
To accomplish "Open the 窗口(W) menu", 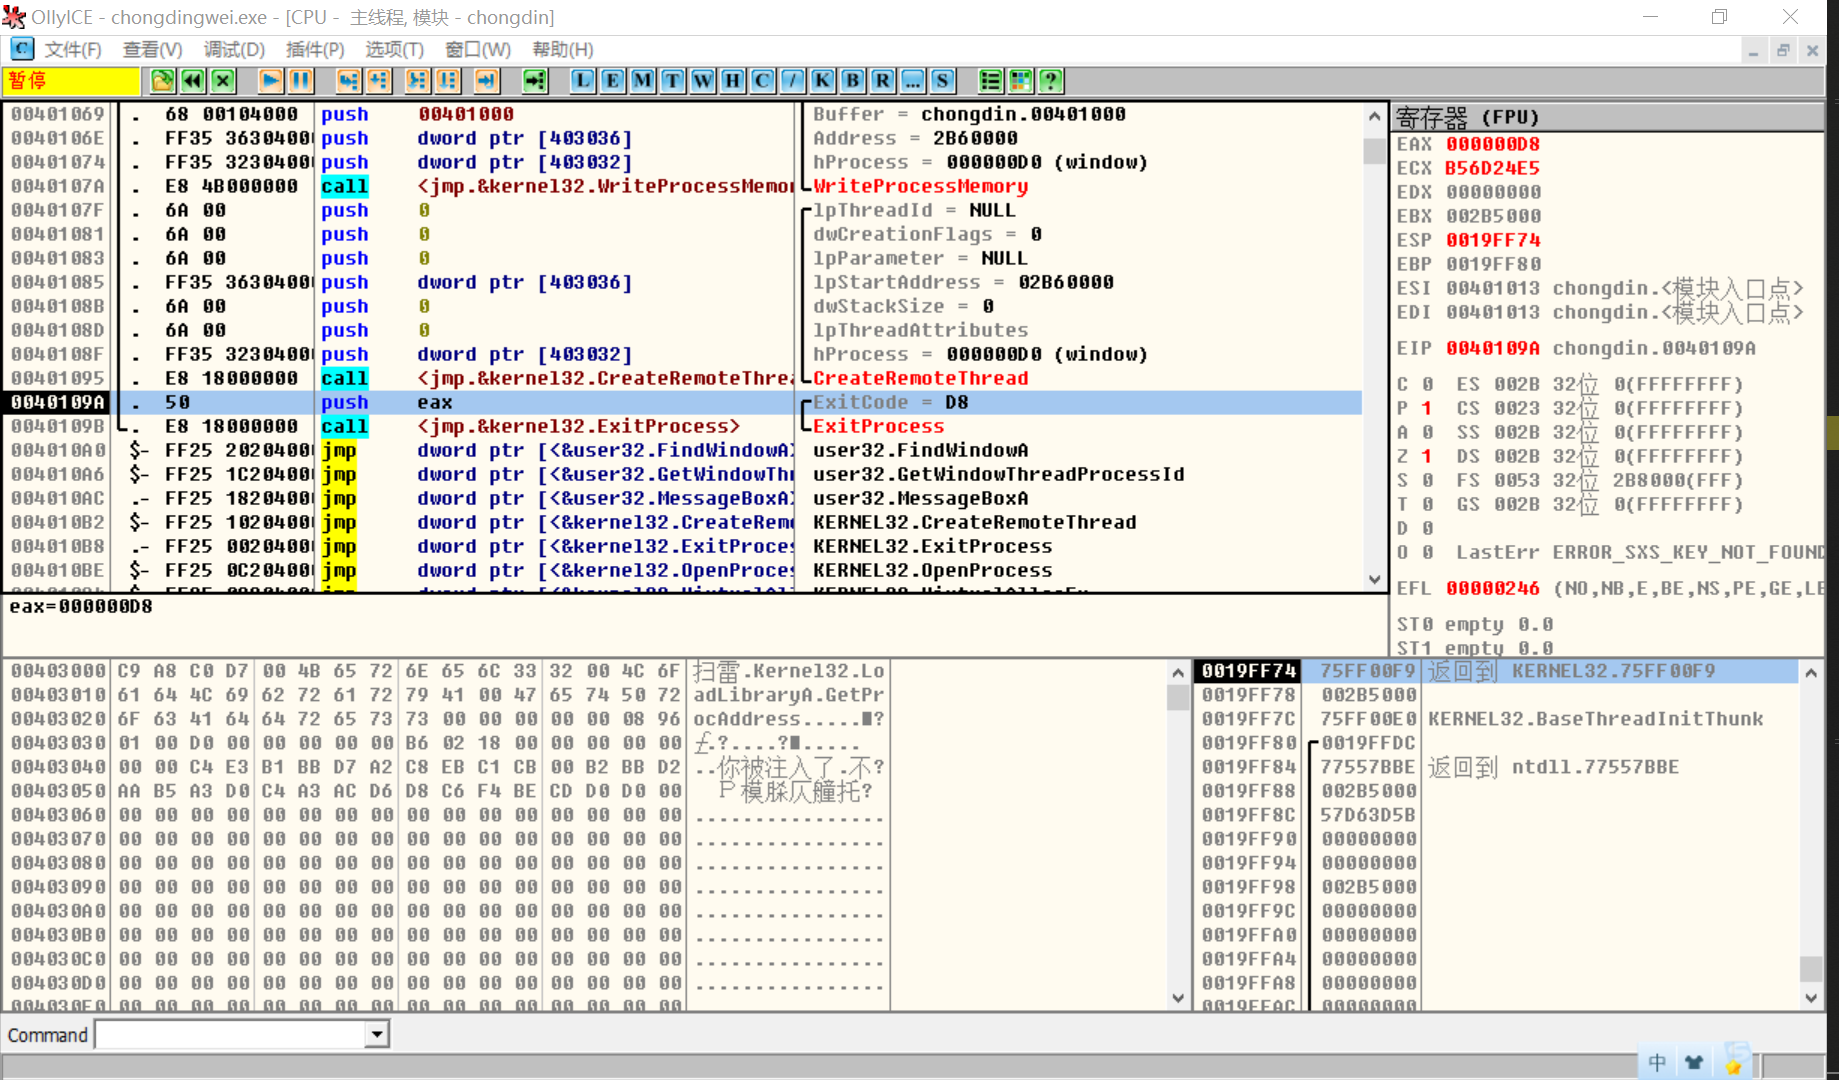I will click(x=478, y=49).
